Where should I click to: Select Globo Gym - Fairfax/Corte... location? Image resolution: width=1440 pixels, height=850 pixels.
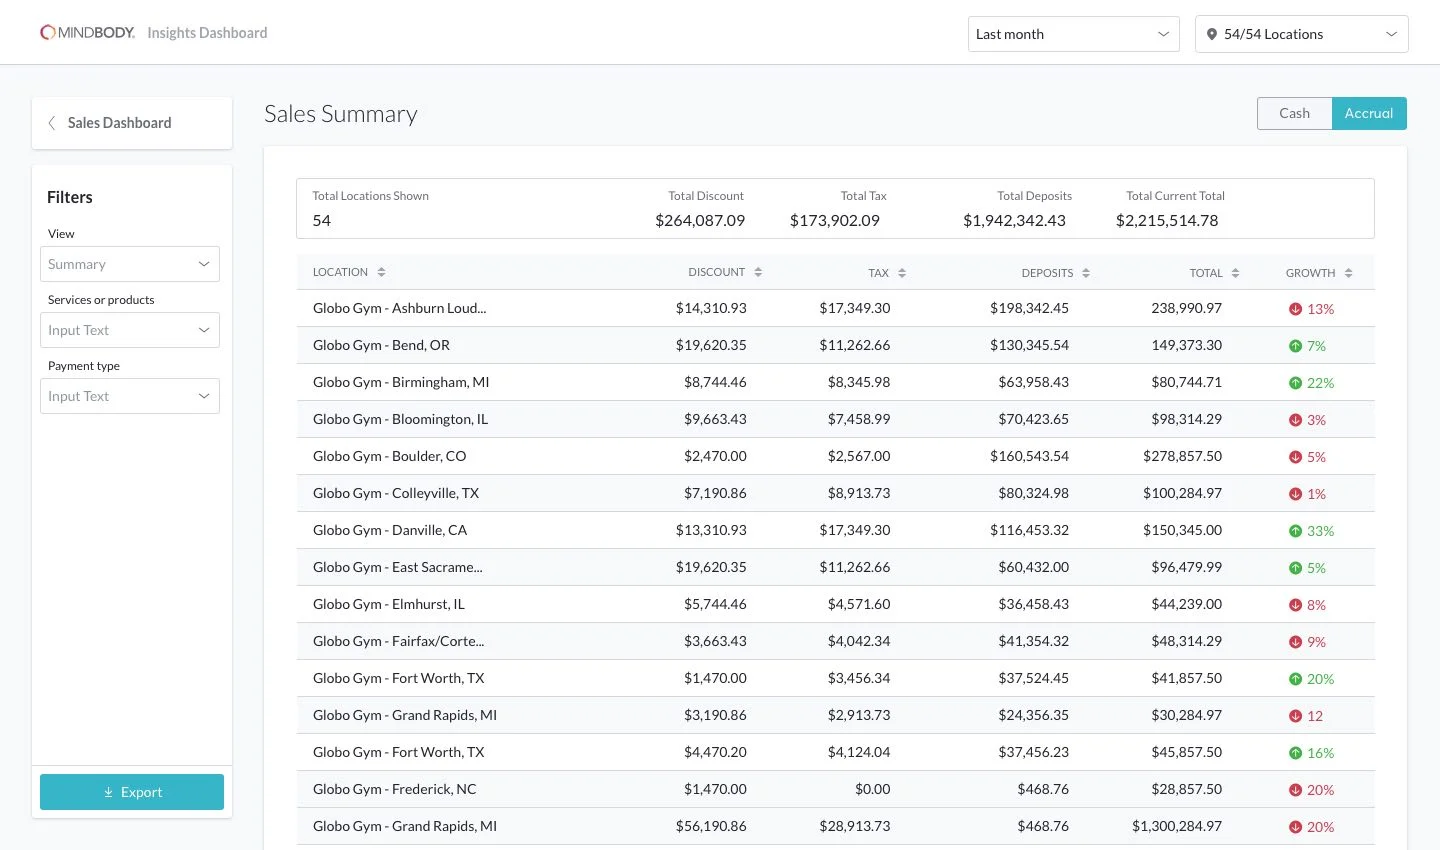398,641
